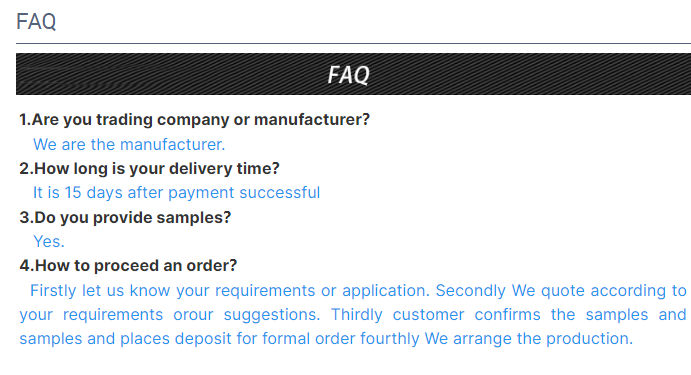Viewport: 691px width, 375px height.
Task: Click the word 'application.' in the last answer
Action: pos(386,290)
